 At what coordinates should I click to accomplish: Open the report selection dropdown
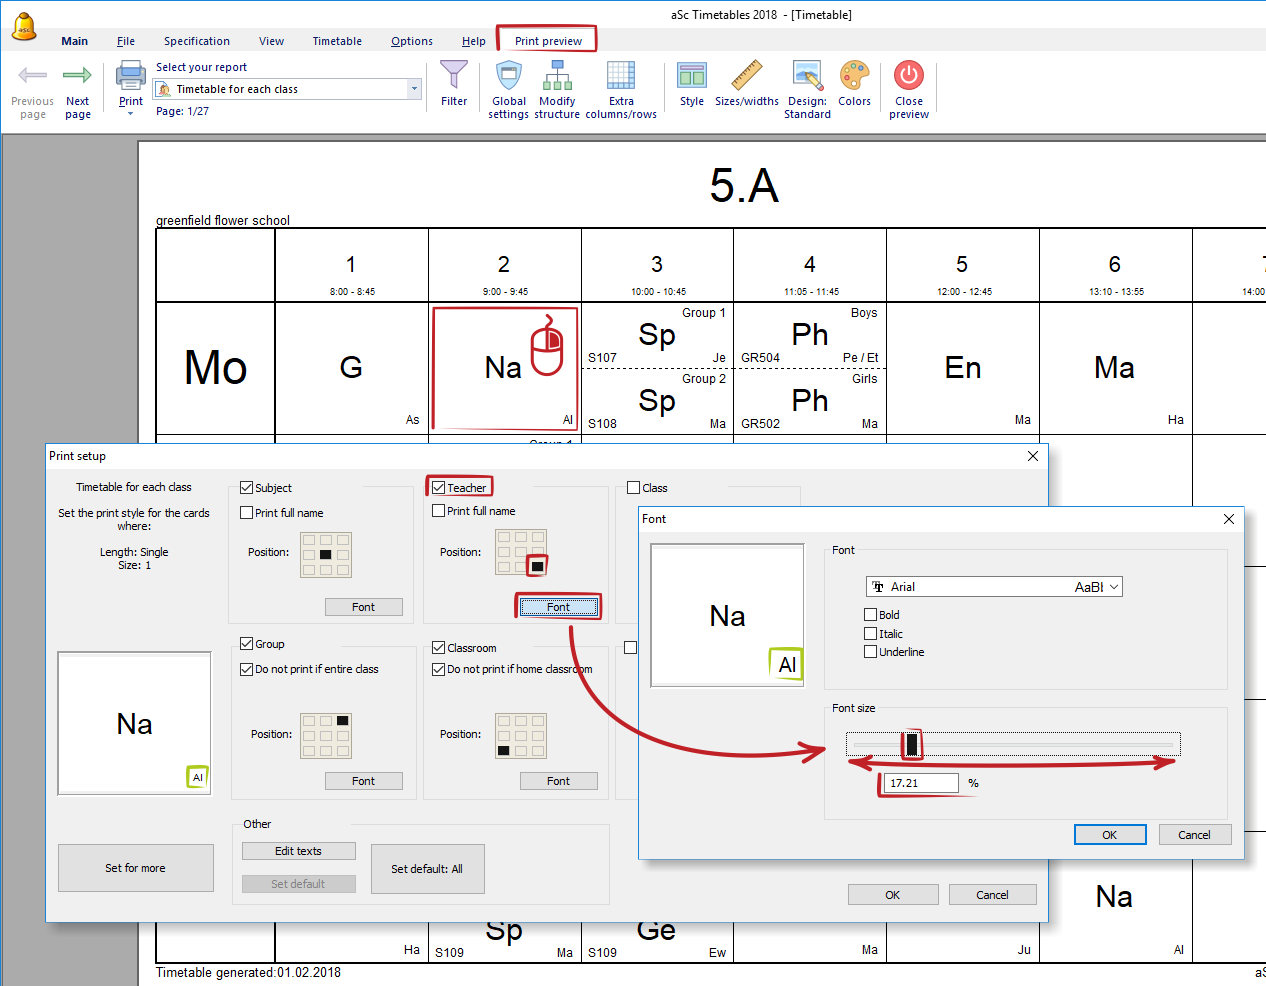(414, 89)
